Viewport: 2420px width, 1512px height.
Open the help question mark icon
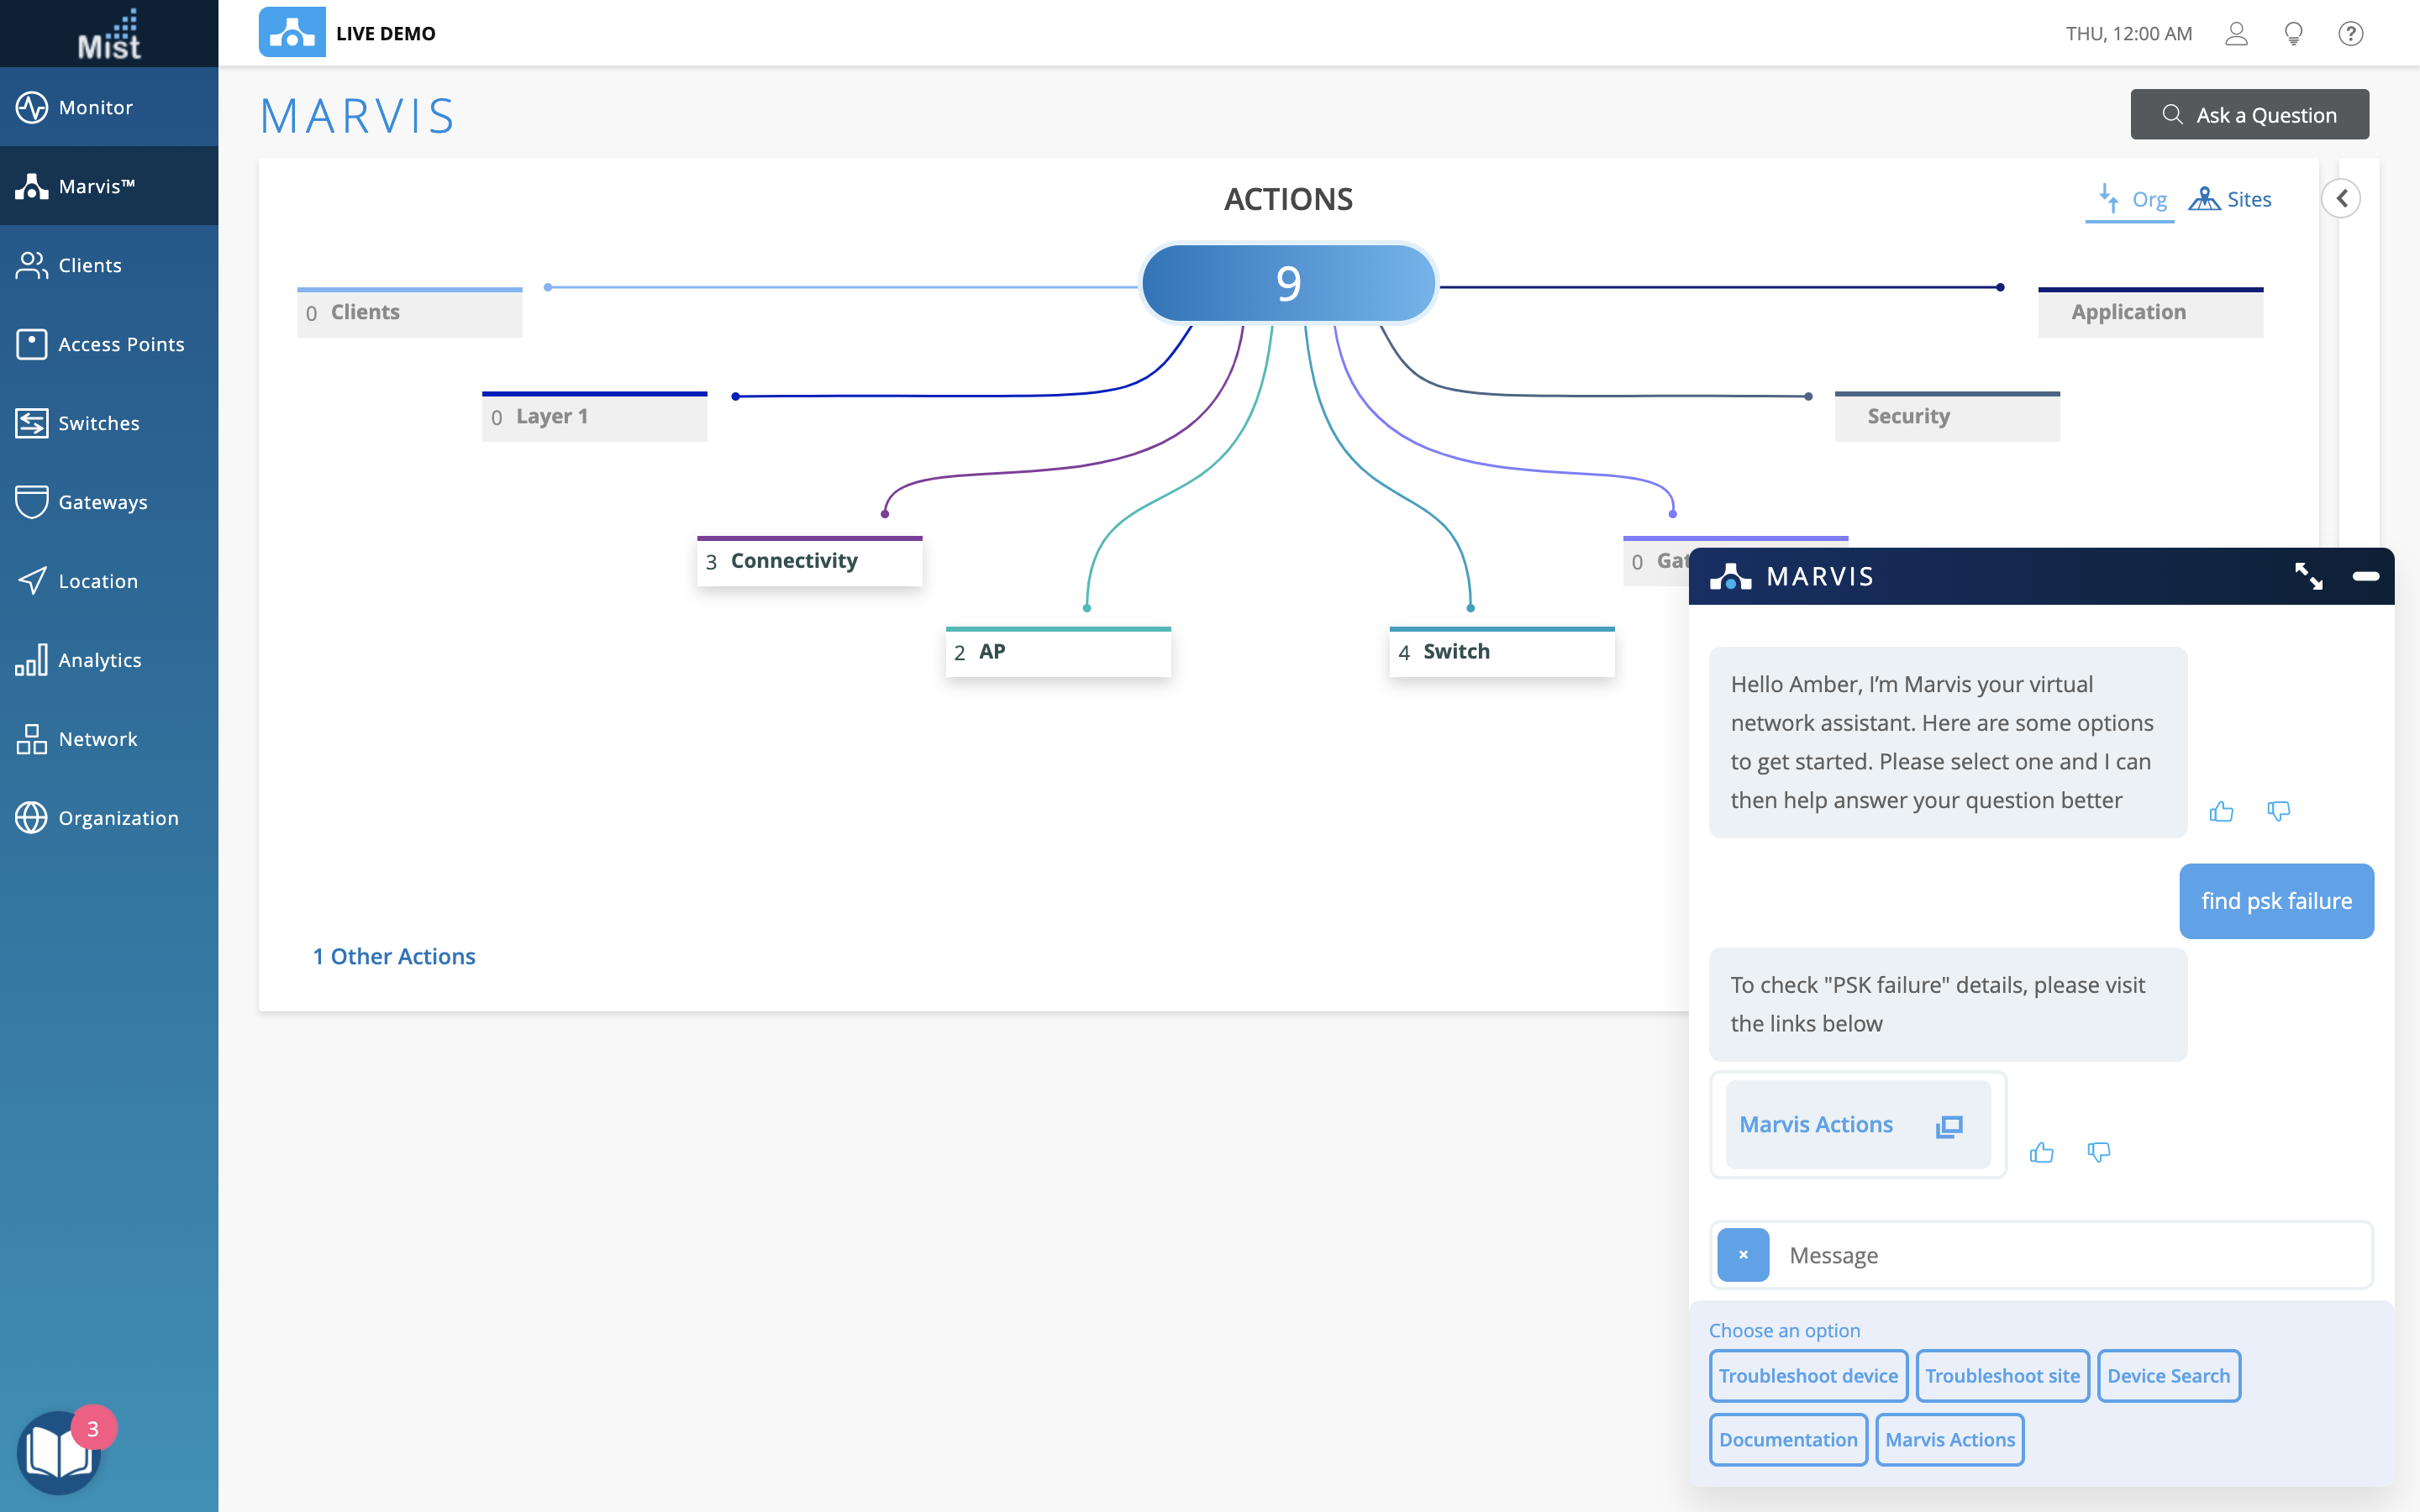click(x=2350, y=34)
